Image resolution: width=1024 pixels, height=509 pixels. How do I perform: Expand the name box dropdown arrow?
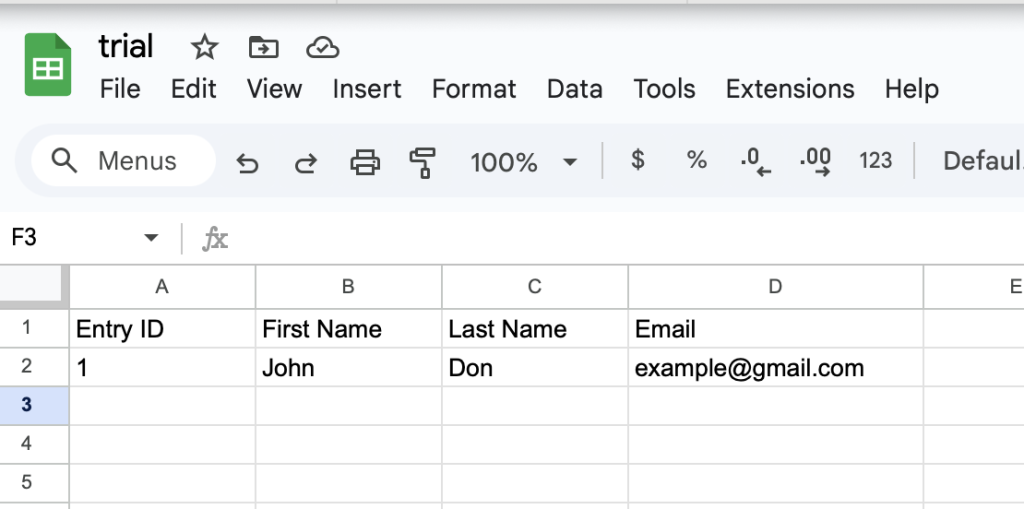tap(151, 238)
